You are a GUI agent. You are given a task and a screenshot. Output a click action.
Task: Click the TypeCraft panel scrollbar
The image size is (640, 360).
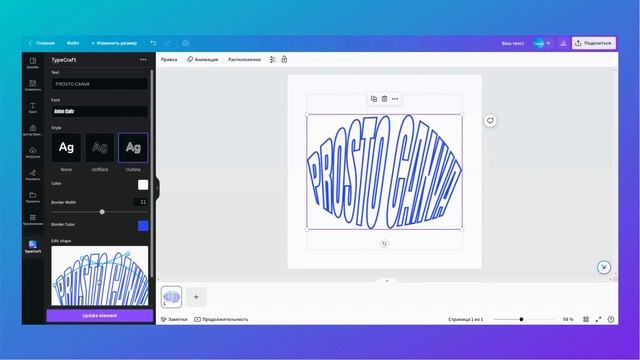152,173
